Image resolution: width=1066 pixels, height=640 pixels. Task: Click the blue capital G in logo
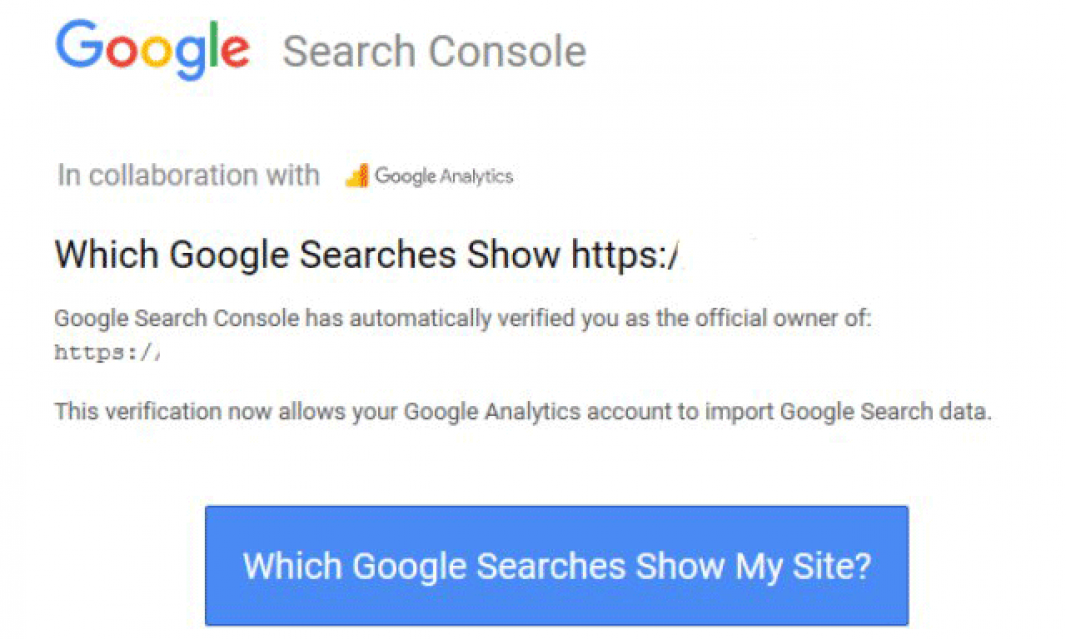click(79, 44)
